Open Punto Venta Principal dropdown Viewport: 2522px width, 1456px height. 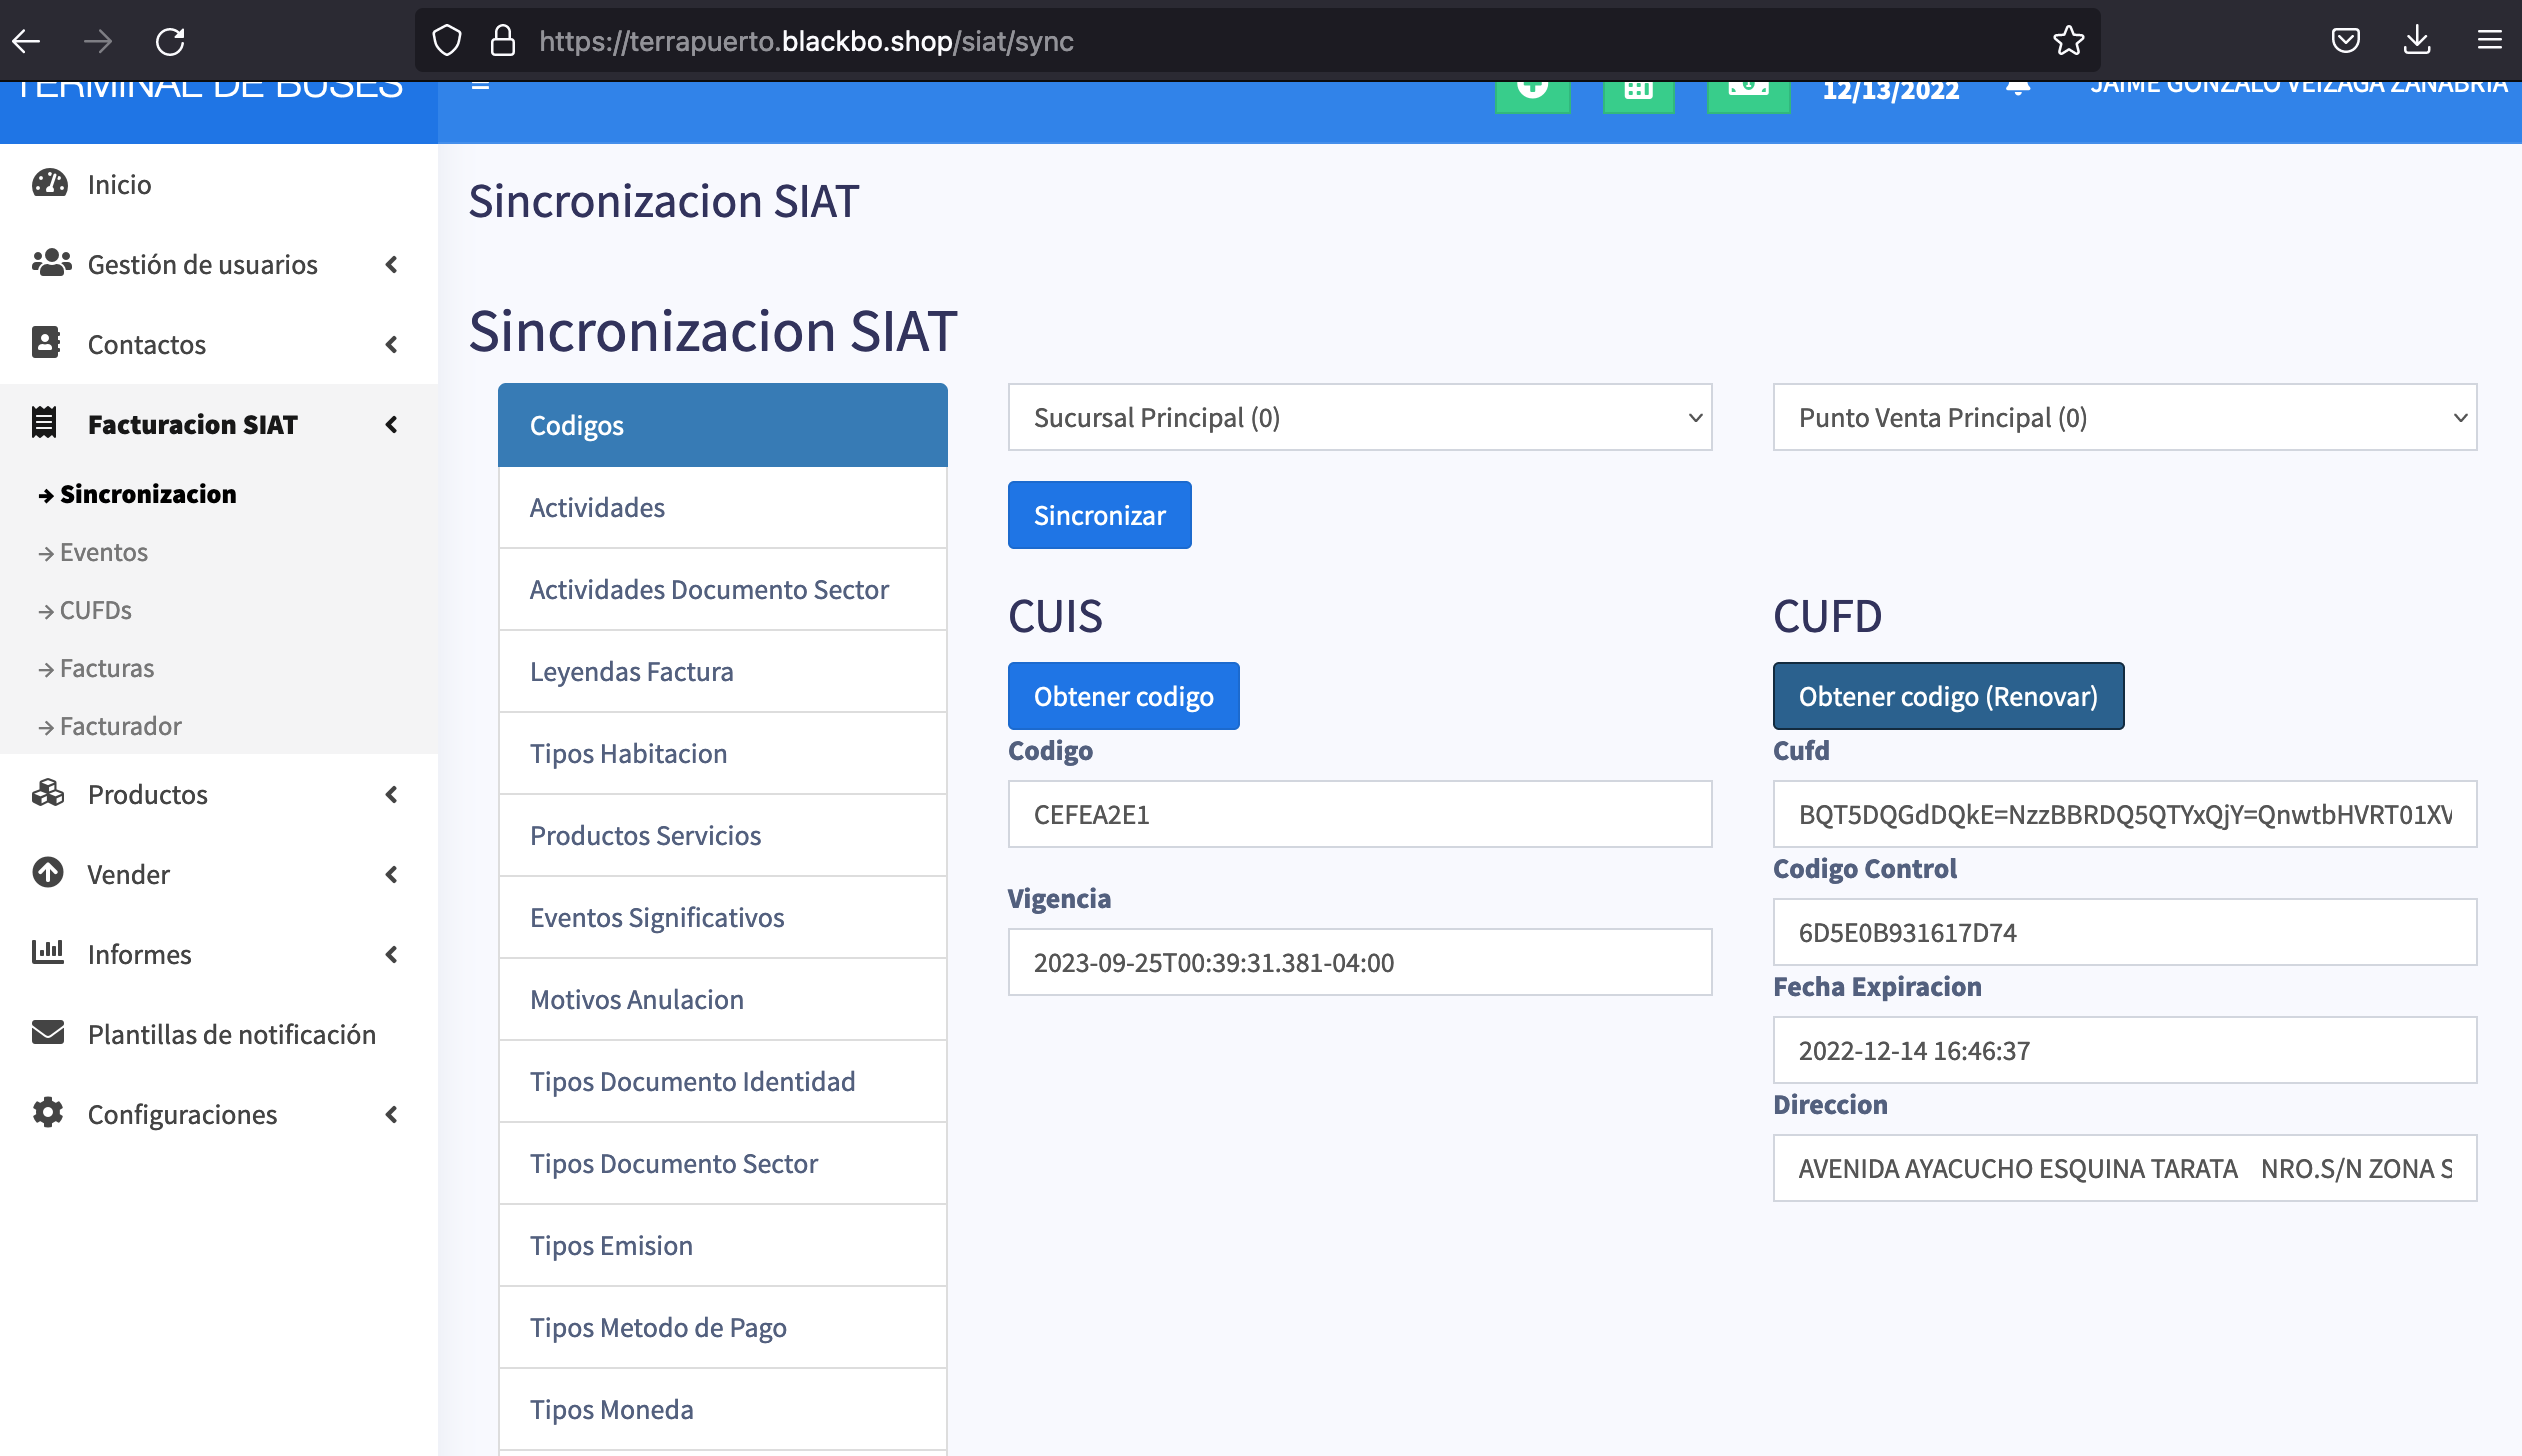[2124, 417]
